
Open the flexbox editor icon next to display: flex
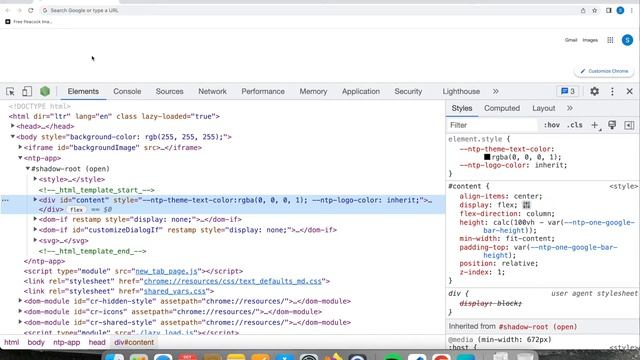pyautogui.click(x=527, y=205)
